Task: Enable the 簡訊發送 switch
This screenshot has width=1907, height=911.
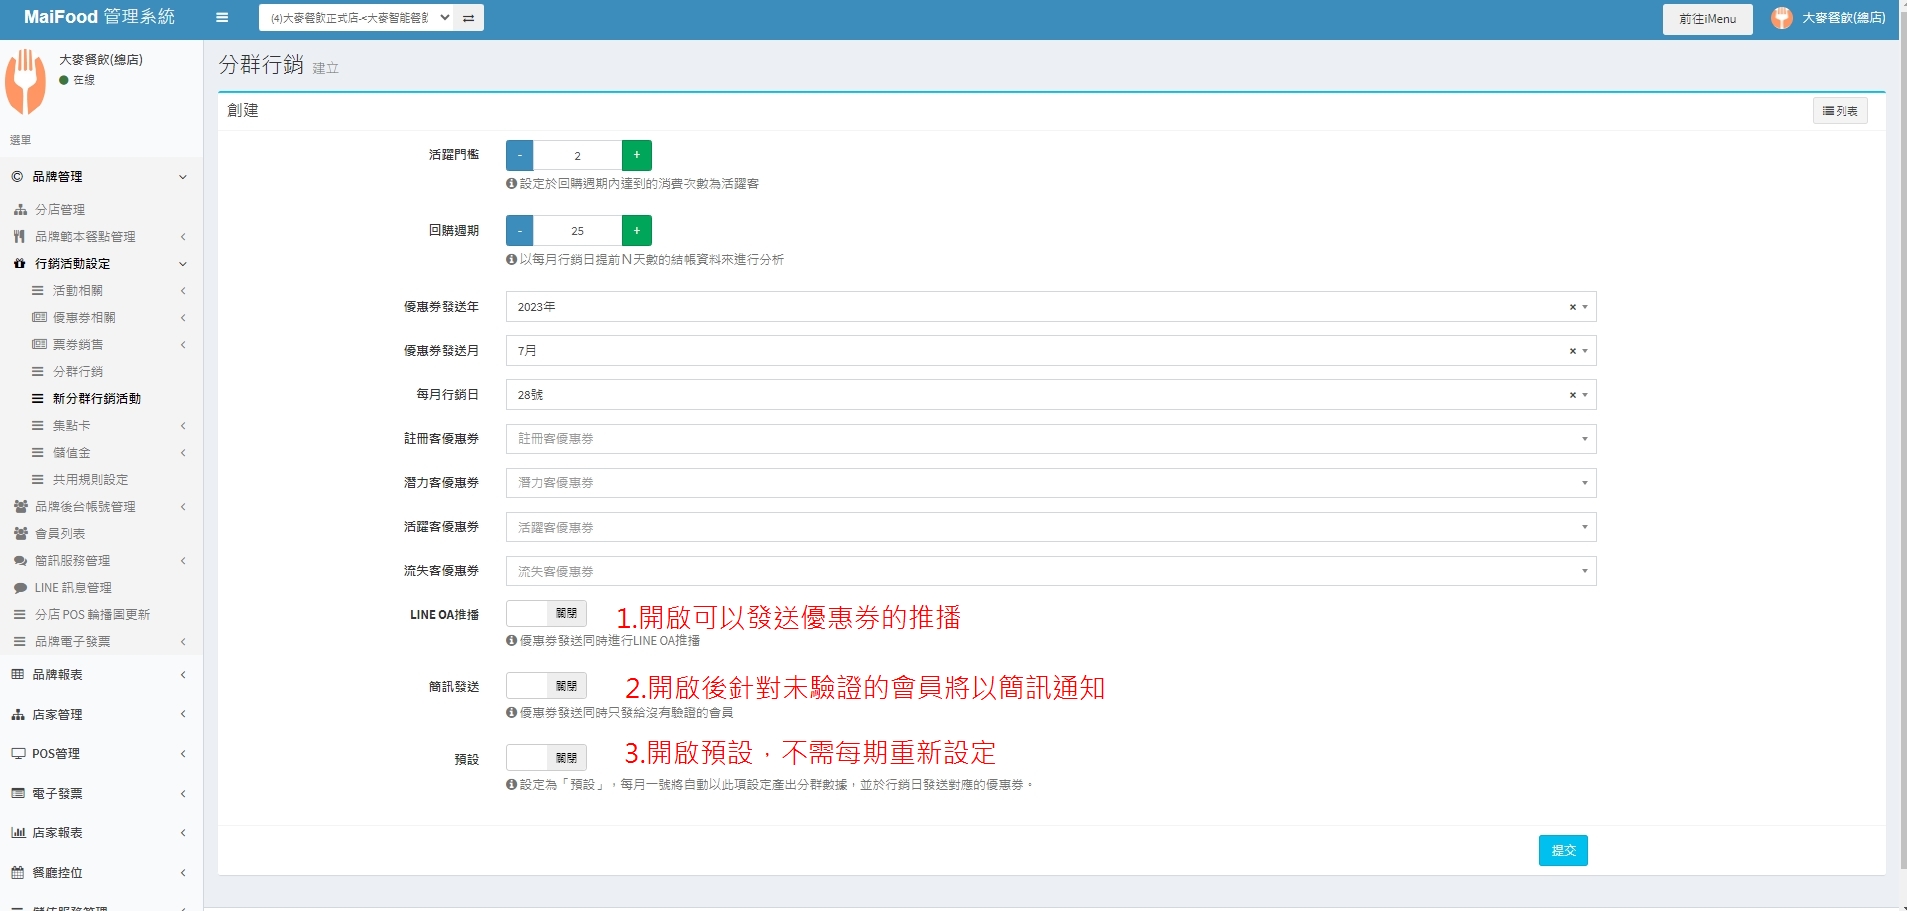Action: point(546,686)
